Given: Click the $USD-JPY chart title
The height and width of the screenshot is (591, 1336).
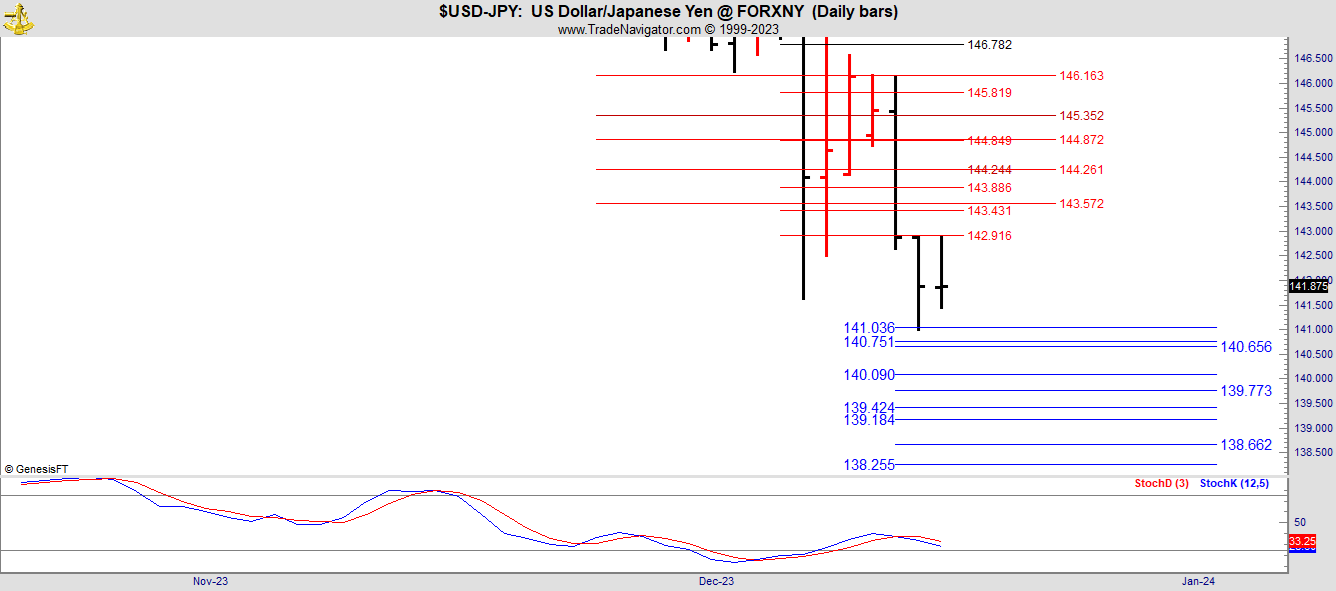Looking at the screenshot, I should click(668, 12).
